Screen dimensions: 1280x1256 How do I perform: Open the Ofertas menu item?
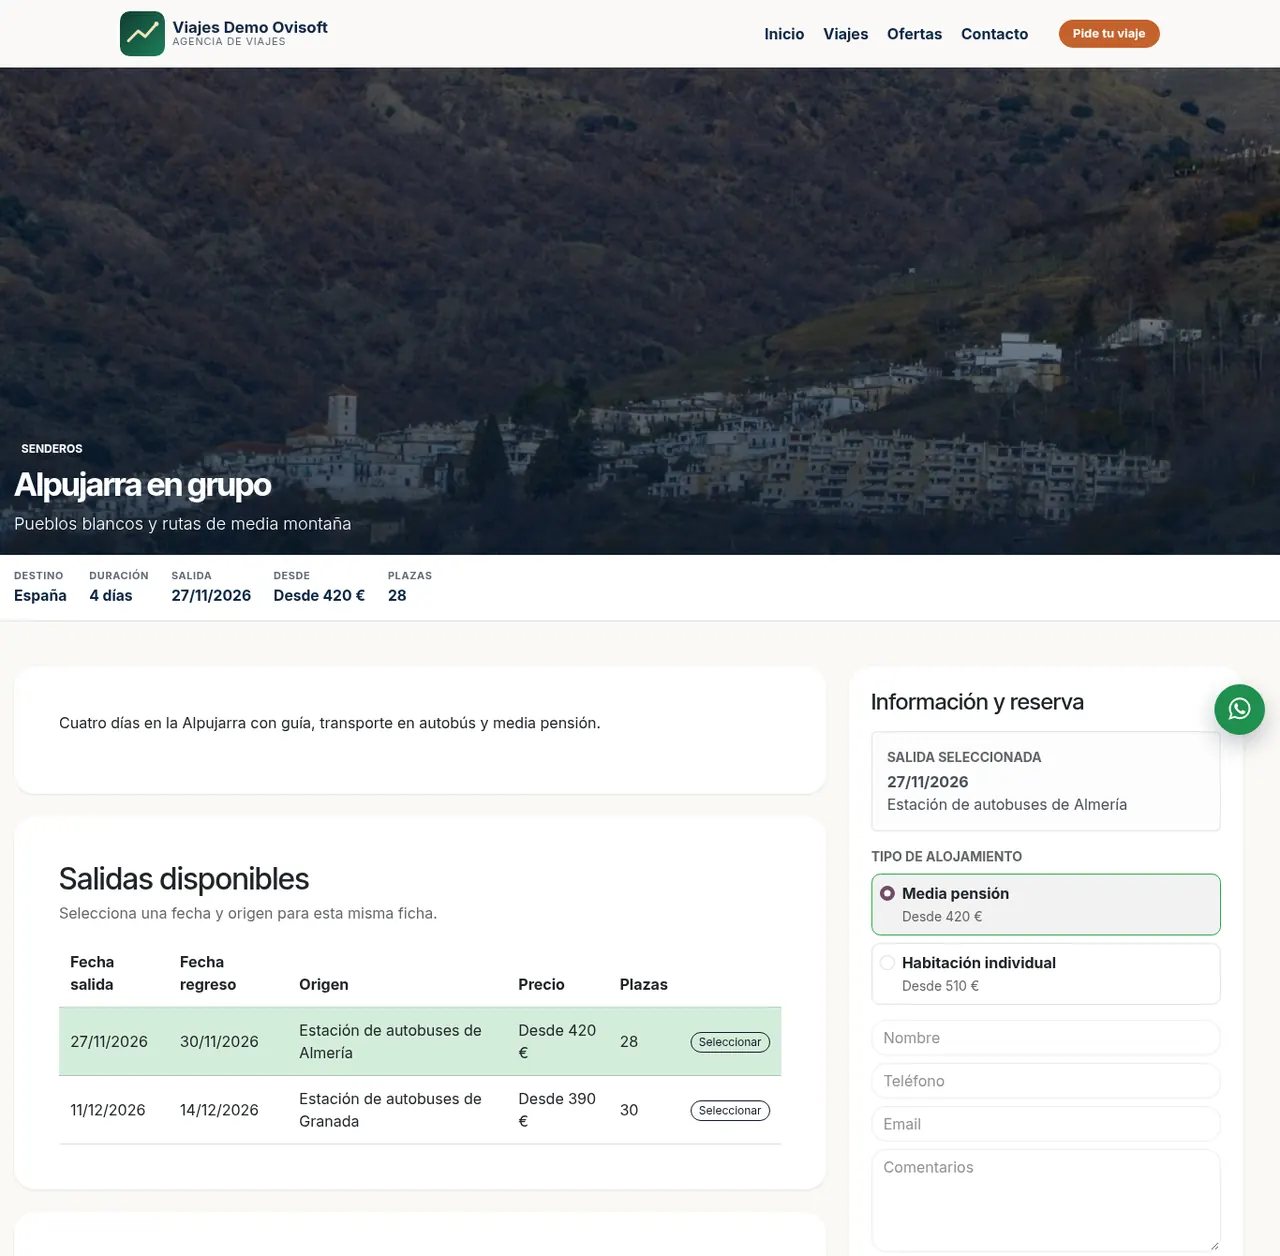coord(915,34)
